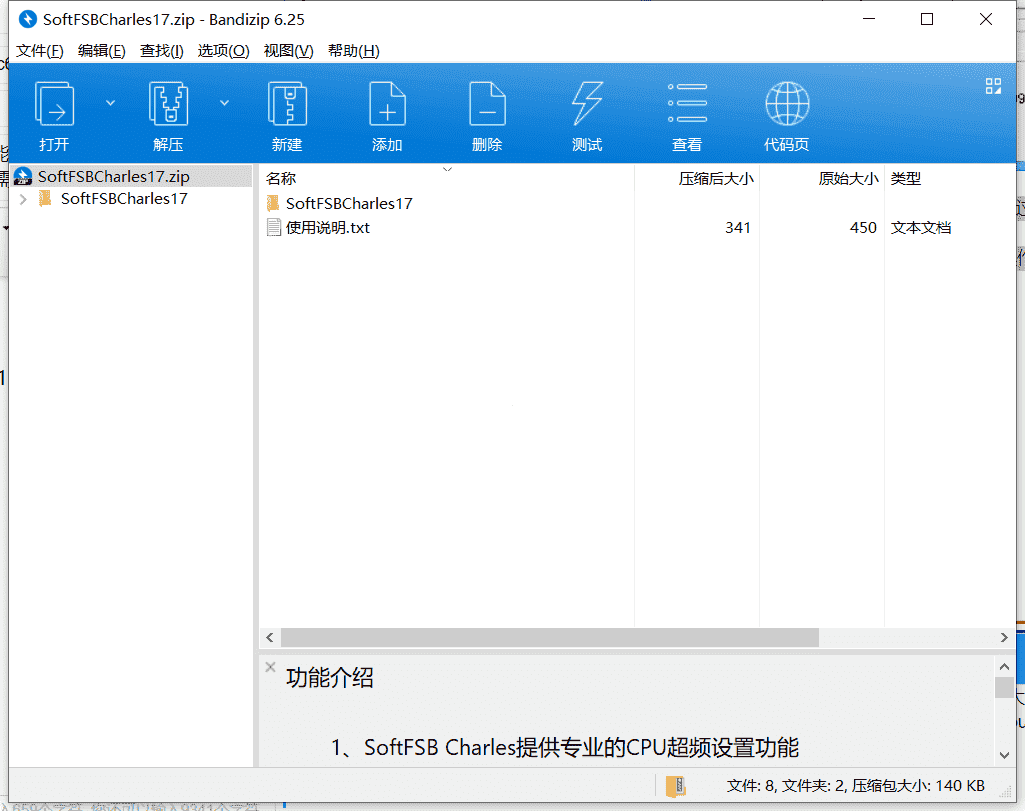The width and height of the screenshot is (1025, 811).
Task: Run archive Test (测试) icon
Action: point(587,105)
